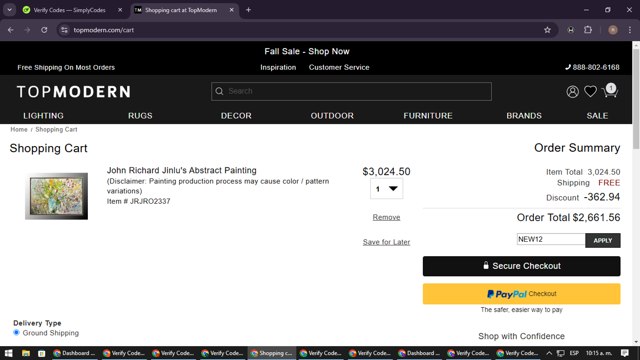Open the SALE menu
The image size is (640, 360).
[597, 116]
